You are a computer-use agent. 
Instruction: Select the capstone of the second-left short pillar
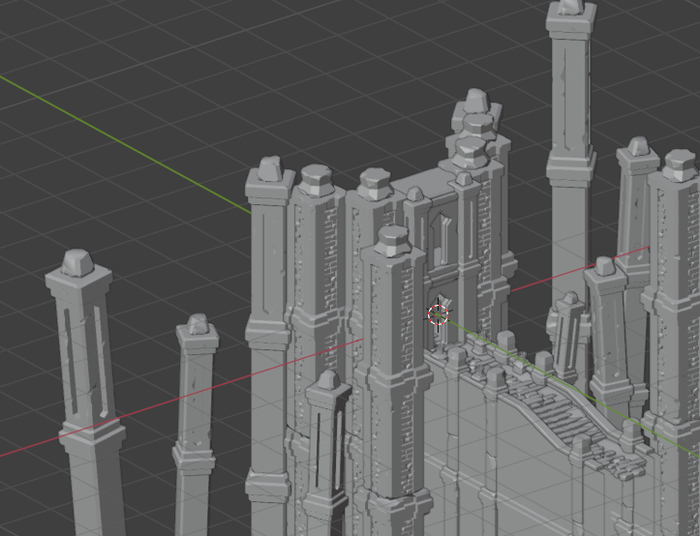[198, 325]
